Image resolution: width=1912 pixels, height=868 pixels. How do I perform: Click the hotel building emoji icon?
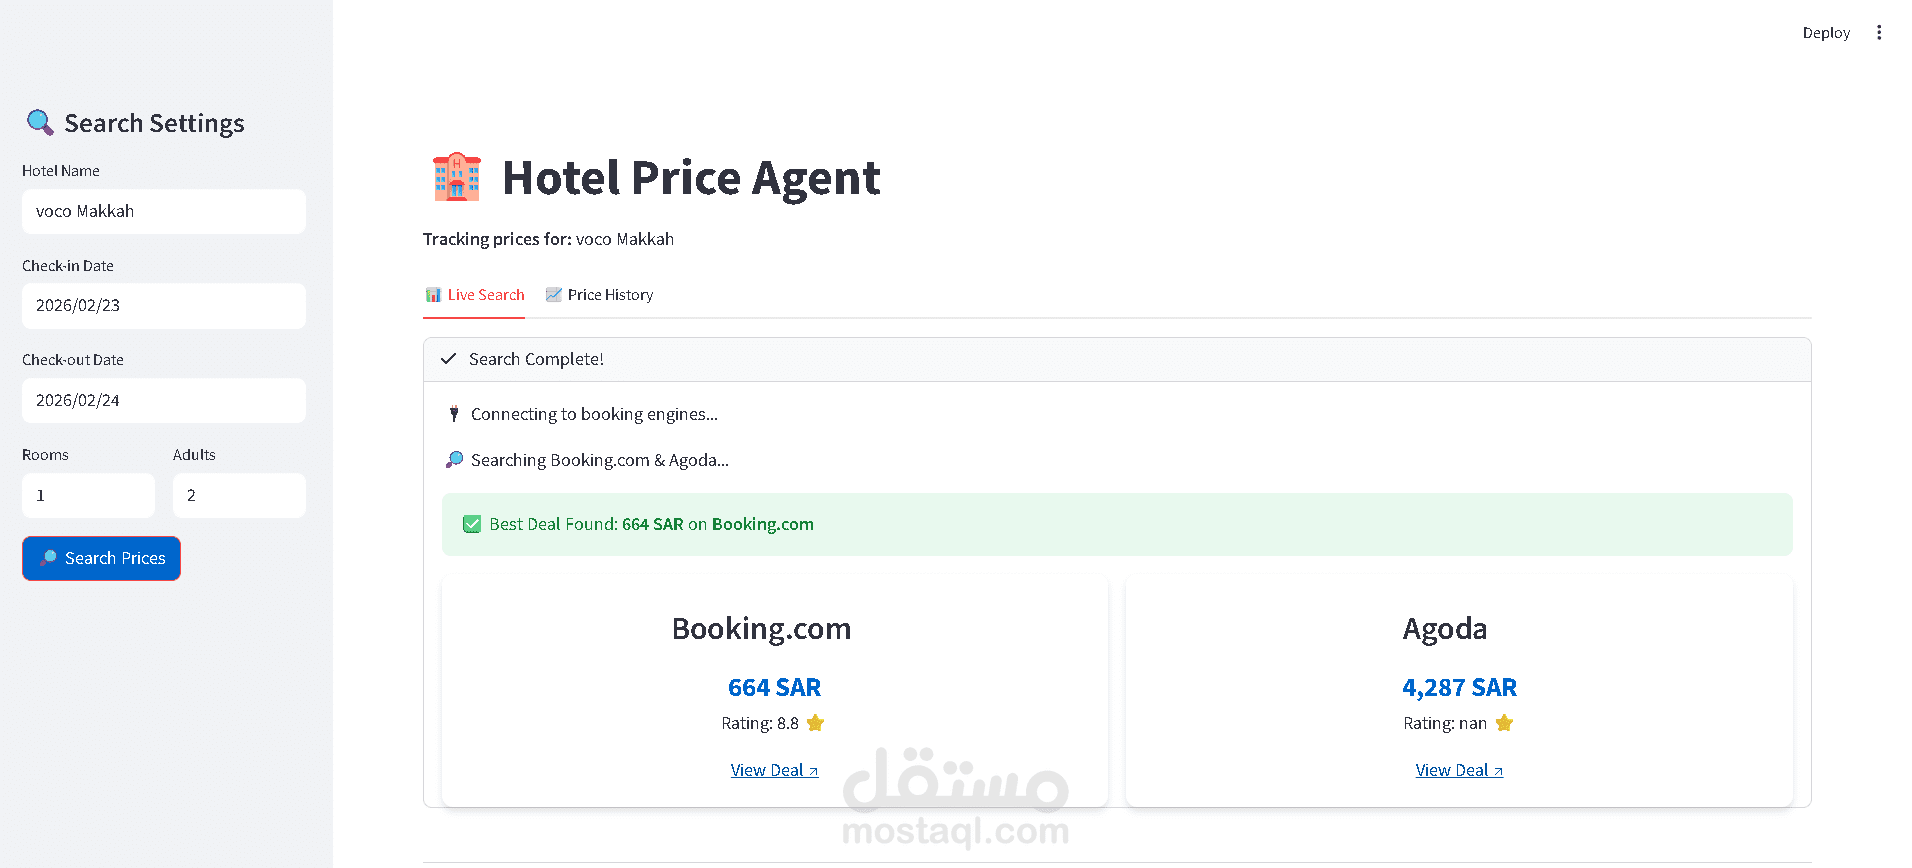point(457,178)
